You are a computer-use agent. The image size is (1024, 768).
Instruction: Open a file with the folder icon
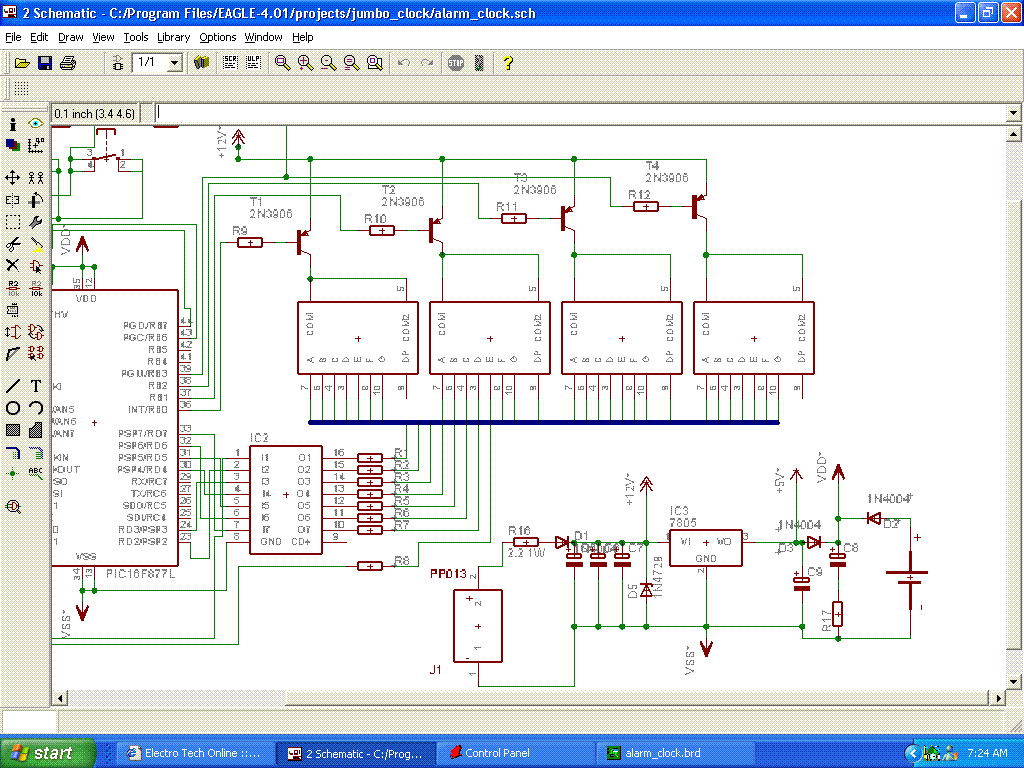tap(22, 63)
